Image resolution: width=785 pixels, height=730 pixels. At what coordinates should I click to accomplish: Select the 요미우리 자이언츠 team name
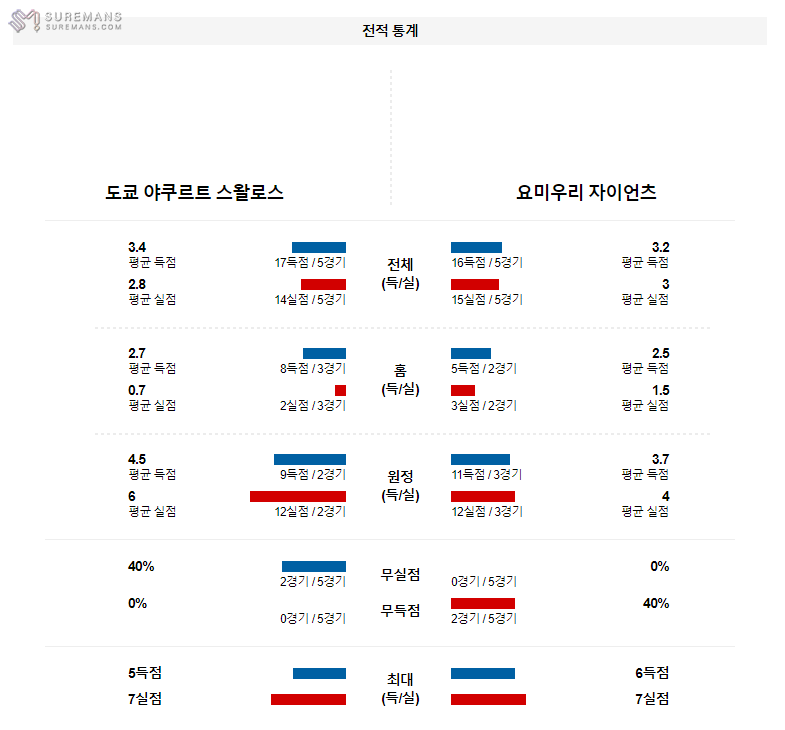coord(587,193)
